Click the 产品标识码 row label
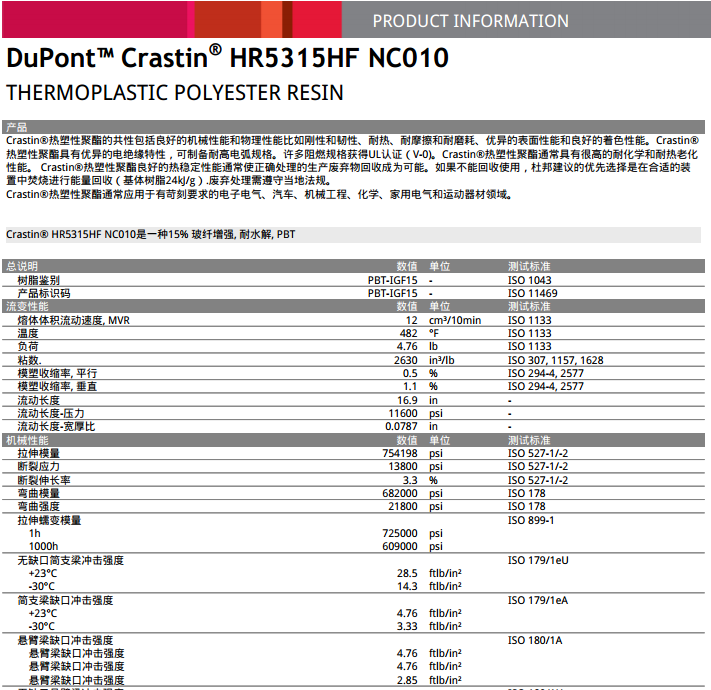 [x=44, y=293]
